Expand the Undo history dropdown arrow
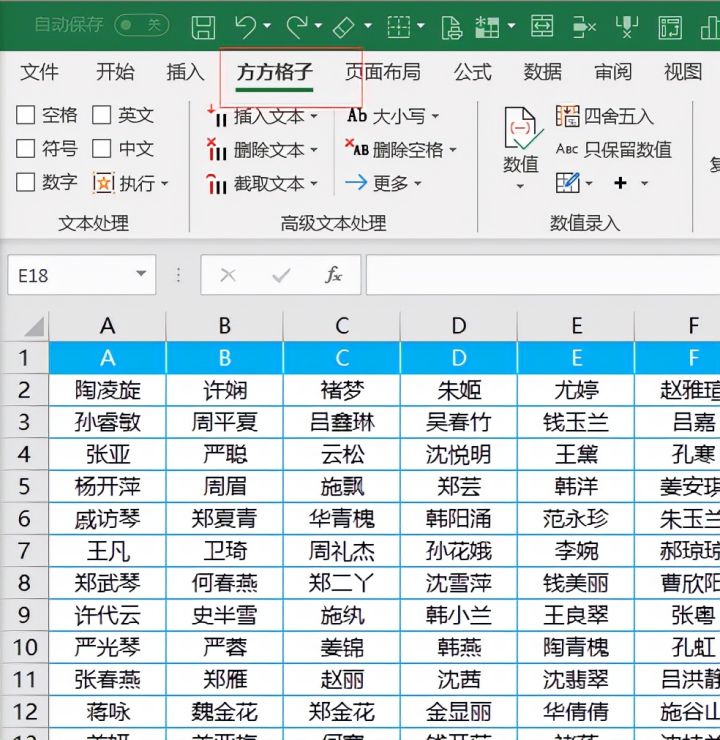Screen dimensions: 720x740 tap(267, 25)
